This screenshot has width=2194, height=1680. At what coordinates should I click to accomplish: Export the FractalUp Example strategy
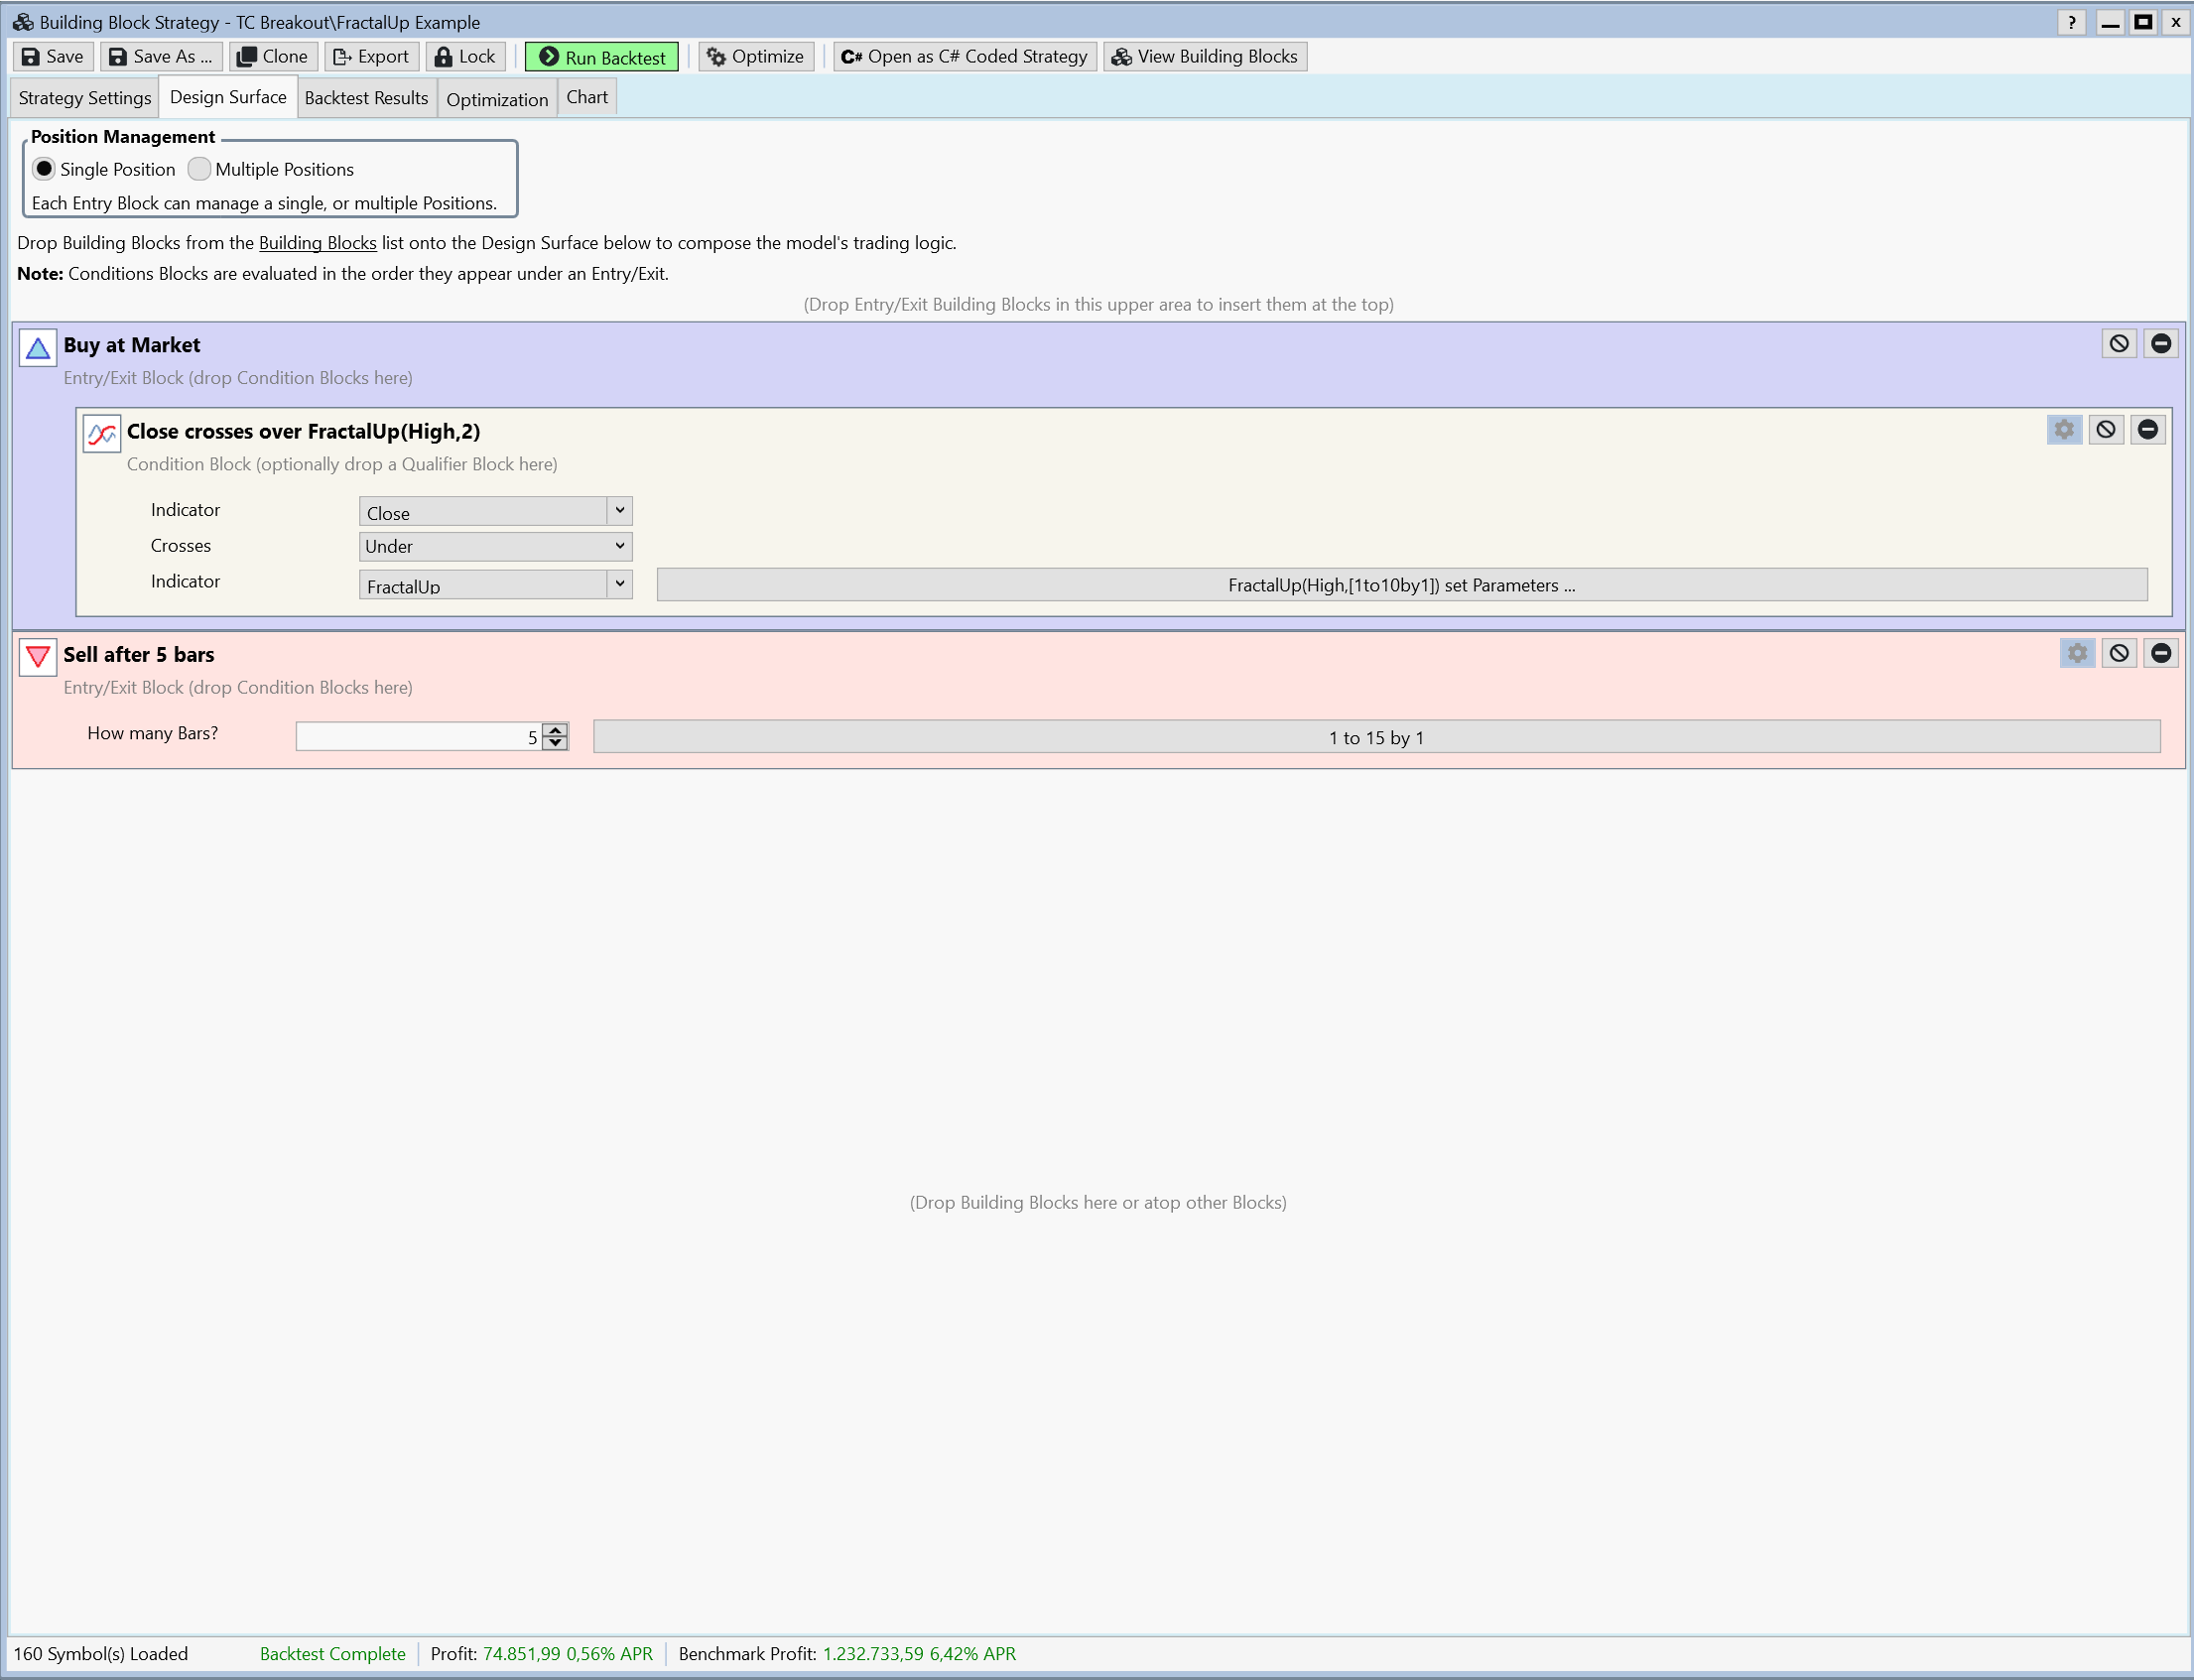370,56
